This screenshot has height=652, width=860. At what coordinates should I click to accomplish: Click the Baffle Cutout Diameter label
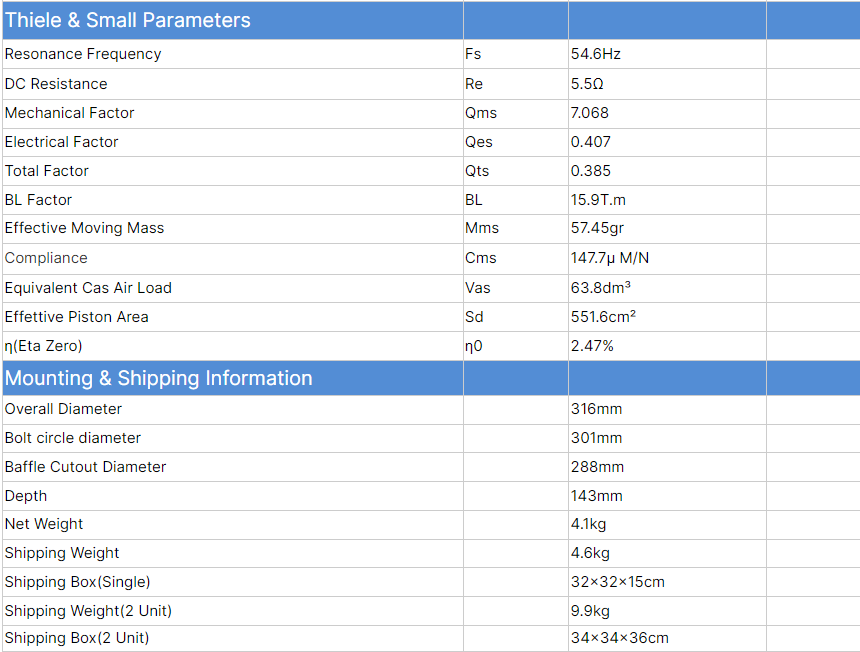[x=85, y=467]
